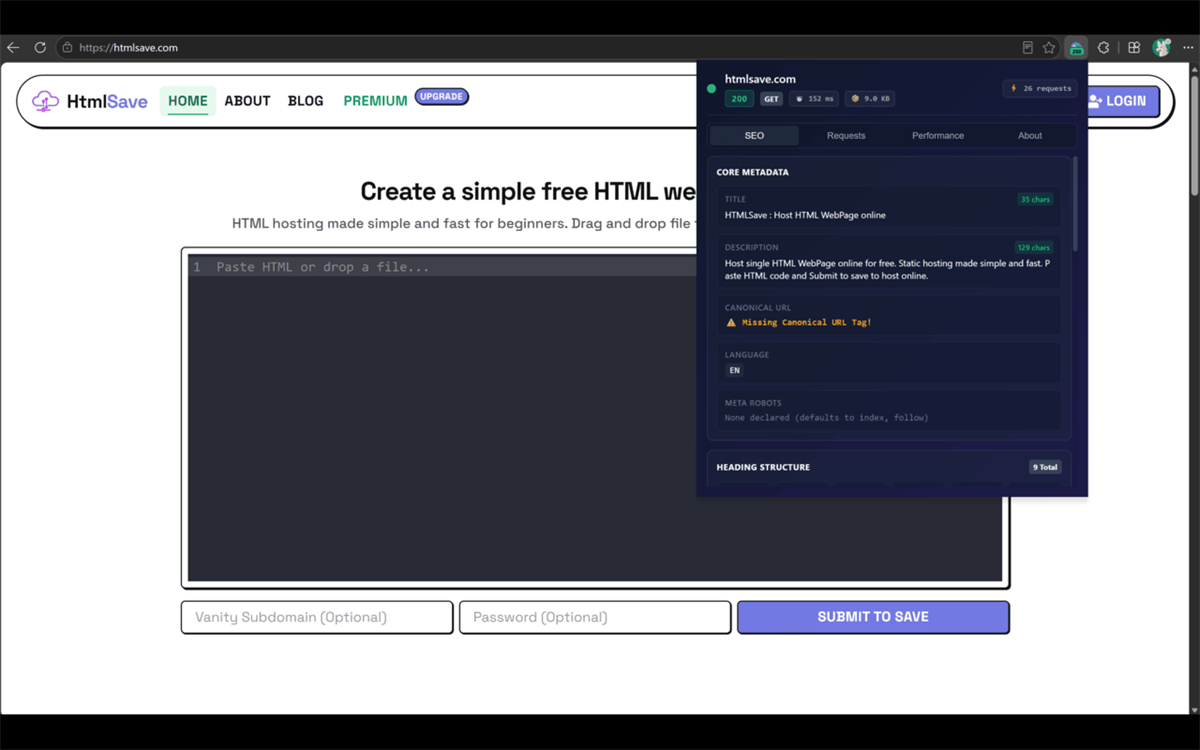Click the 200 status code badge in popup

tap(740, 99)
